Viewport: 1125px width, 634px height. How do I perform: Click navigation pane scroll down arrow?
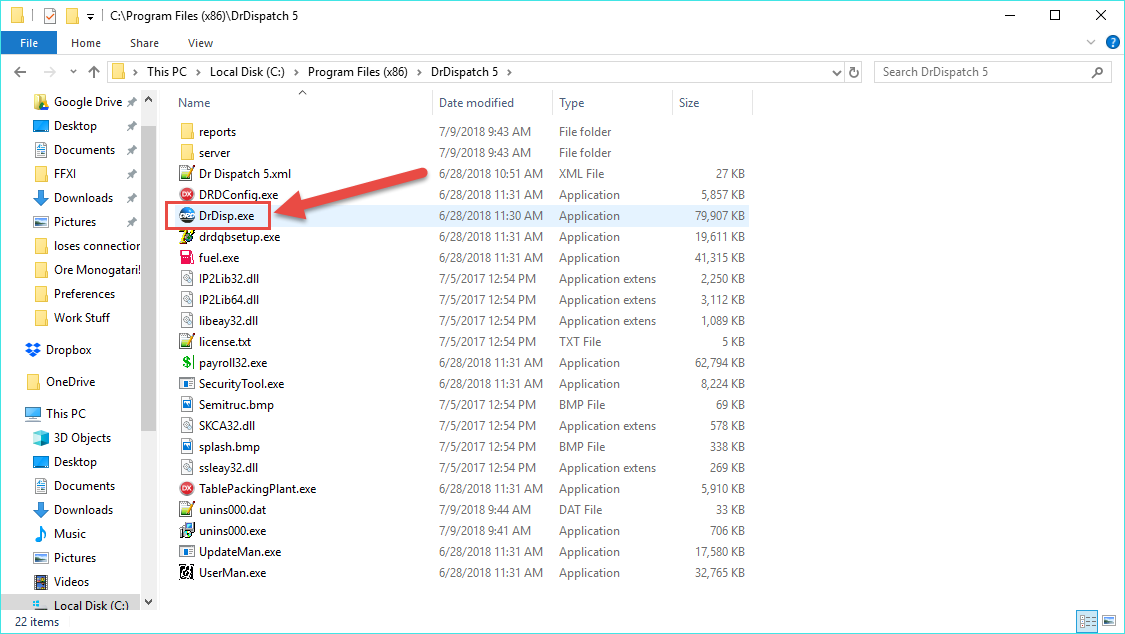tap(149, 602)
